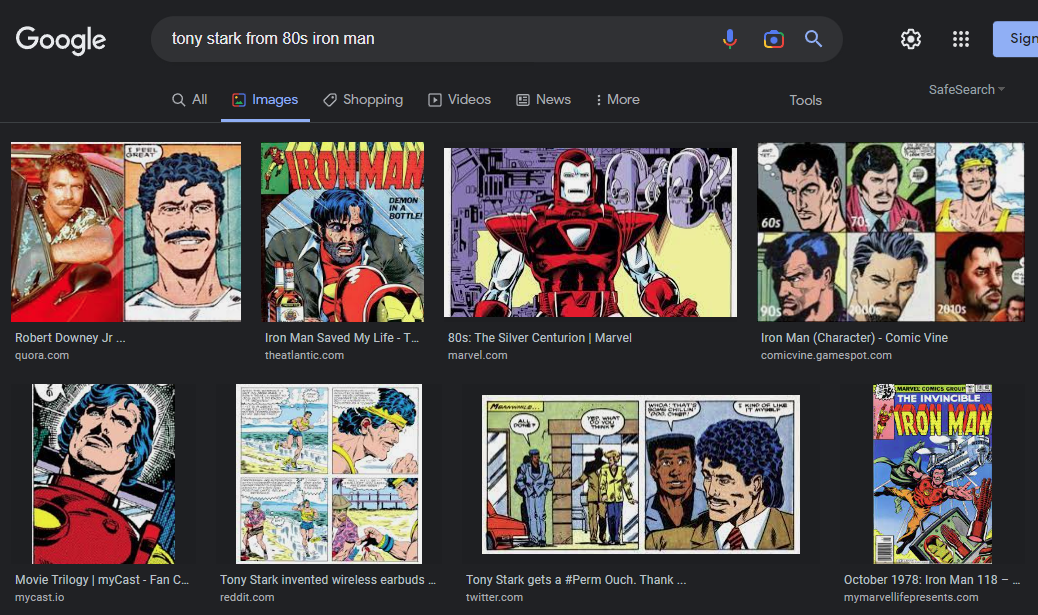1038x615 pixels.
Task: Click the mycast.io source link
Action: tap(40, 597)
